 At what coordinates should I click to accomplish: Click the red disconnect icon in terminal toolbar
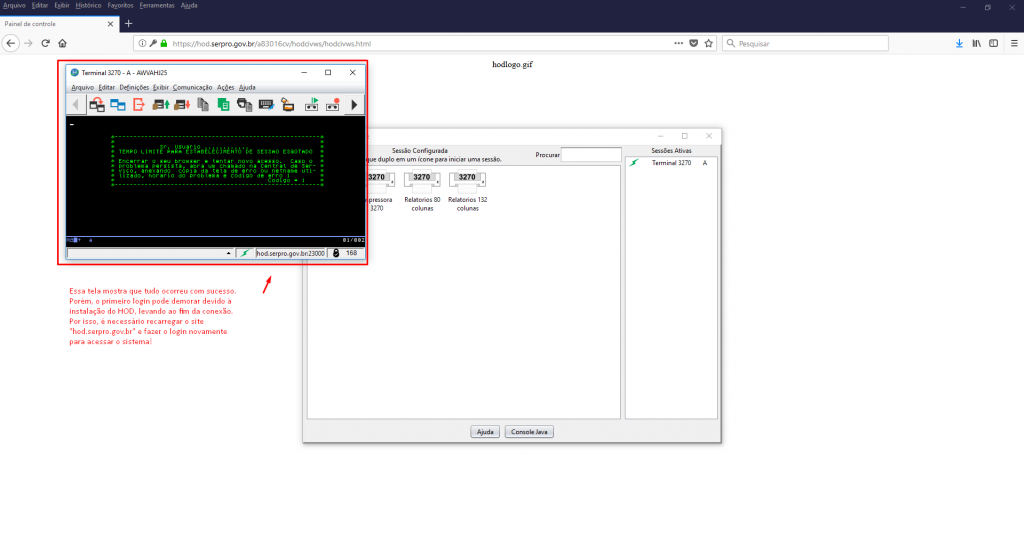[139, 103]
